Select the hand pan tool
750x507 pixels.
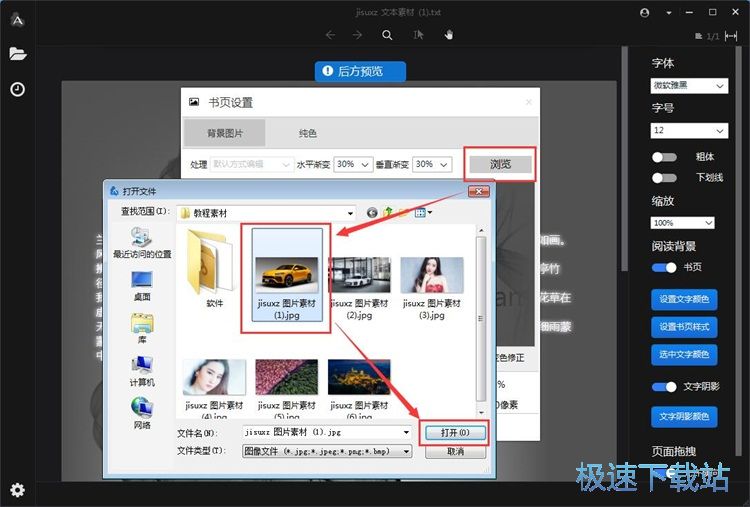coord(449,35)
